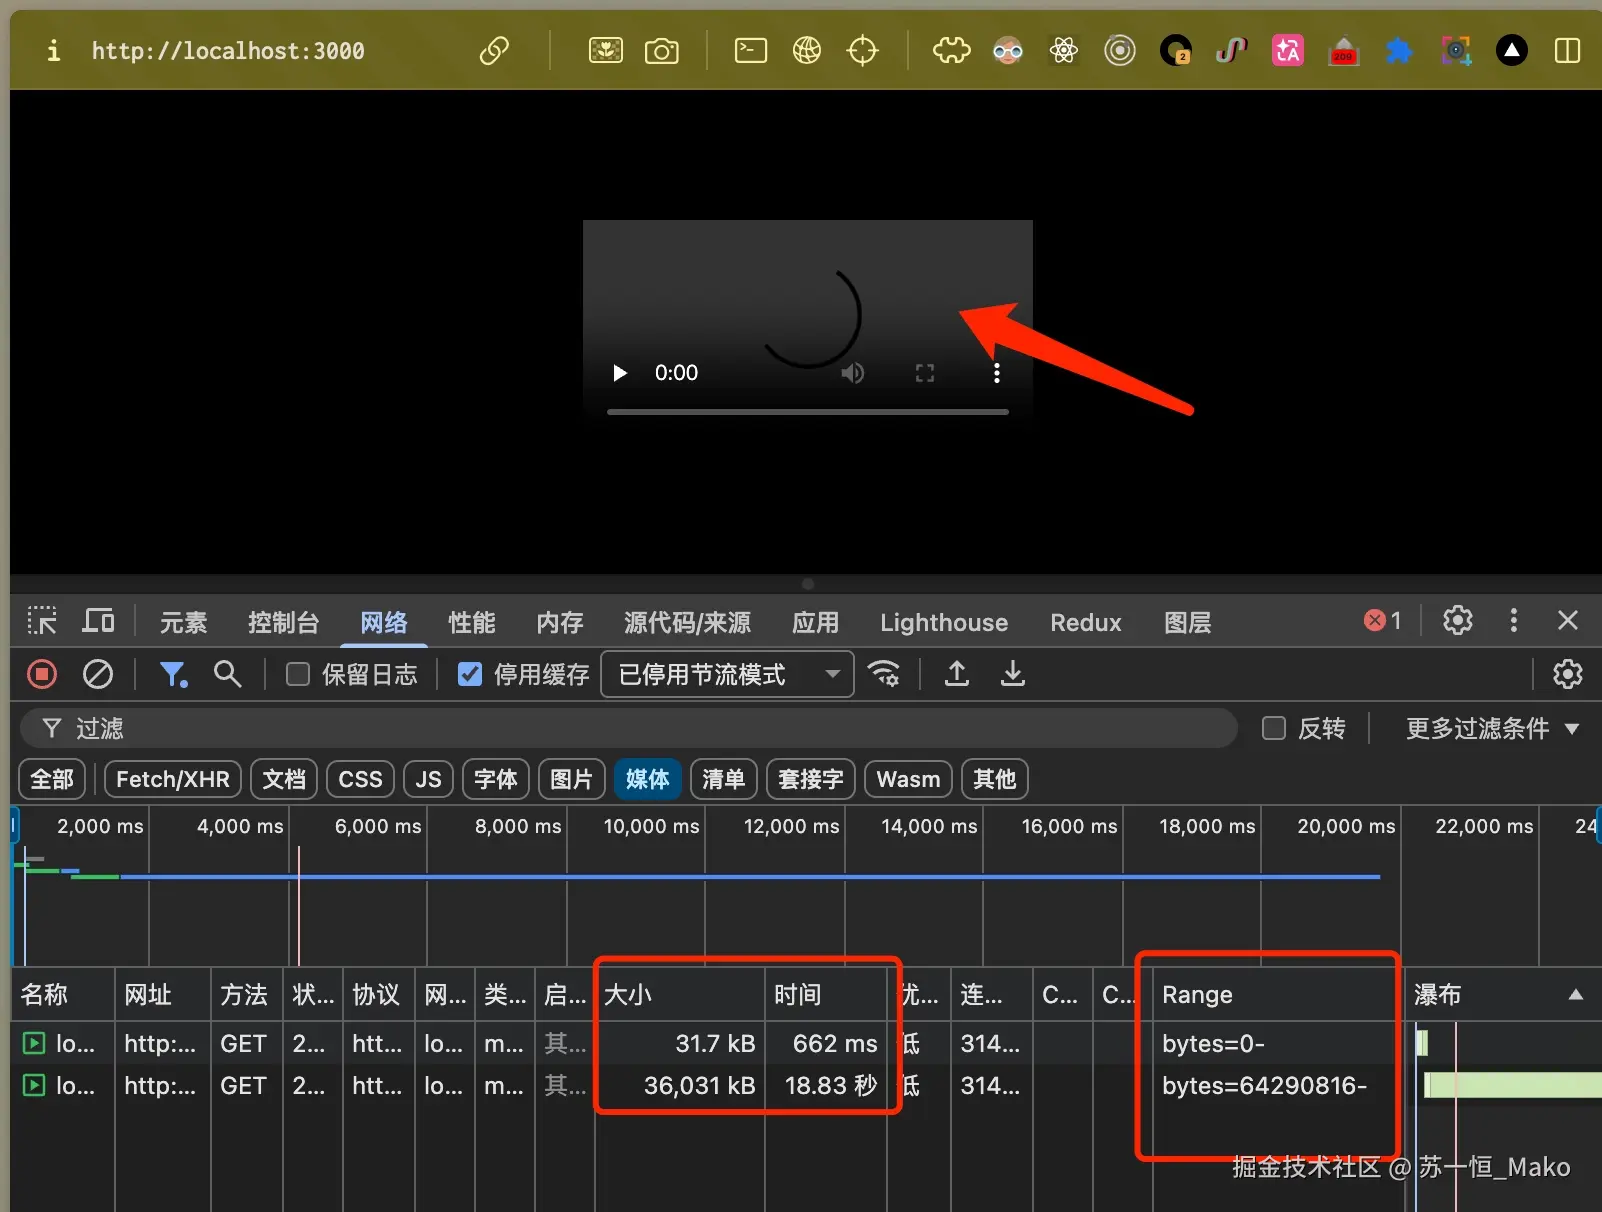
Task: Focus the 过滤 filter input field
Action: 630,728
